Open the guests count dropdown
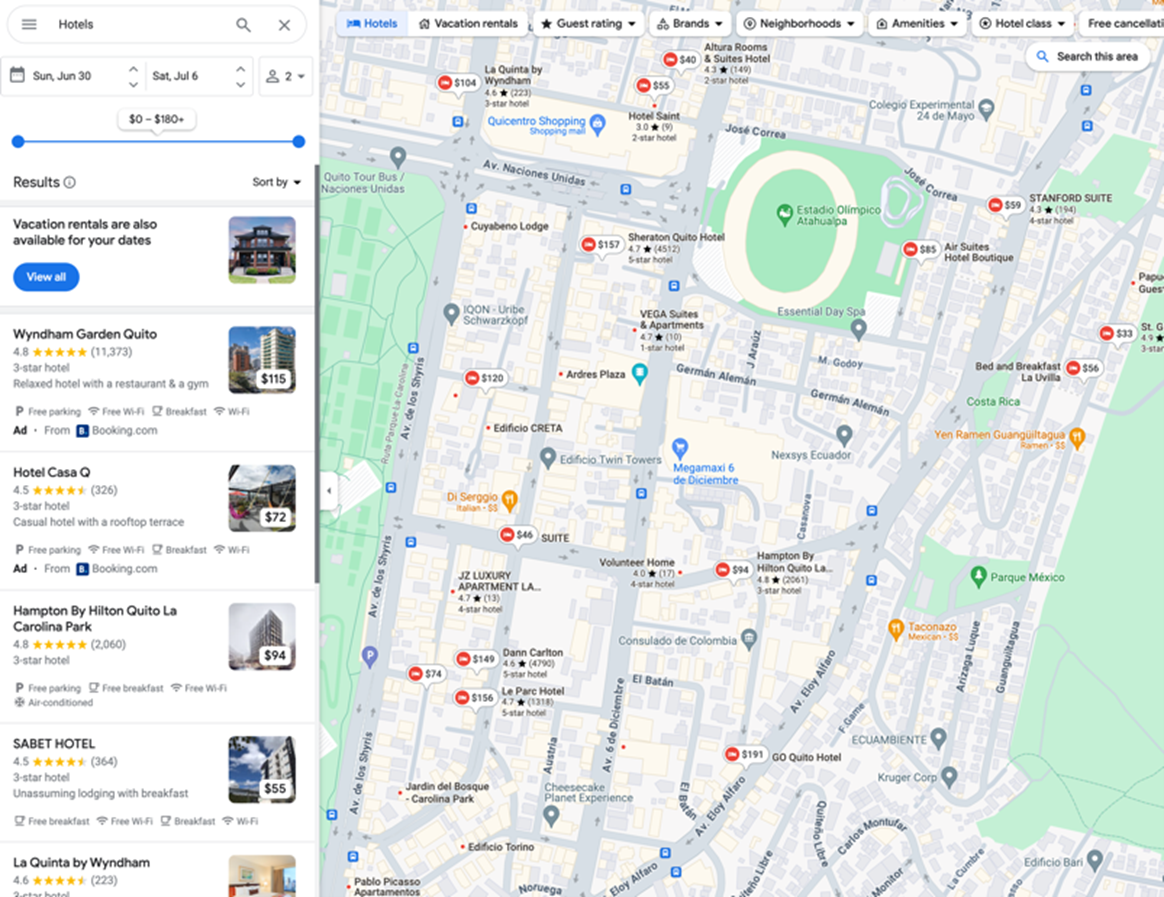1164x897 pixels. pos(285,76)
